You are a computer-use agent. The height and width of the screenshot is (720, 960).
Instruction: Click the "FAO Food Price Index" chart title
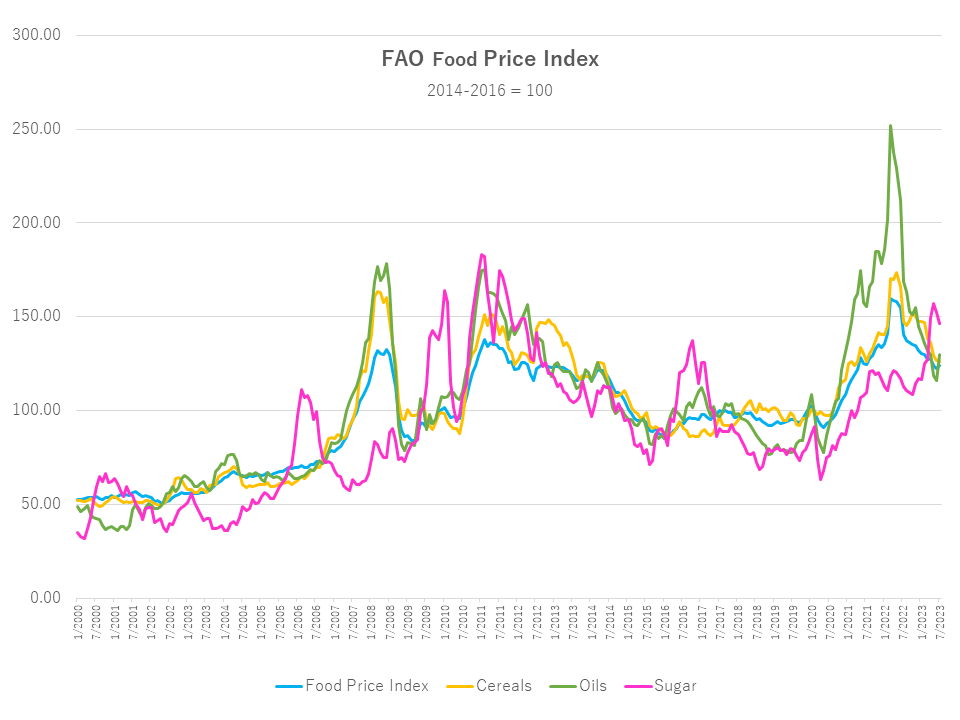coord(490,59)
